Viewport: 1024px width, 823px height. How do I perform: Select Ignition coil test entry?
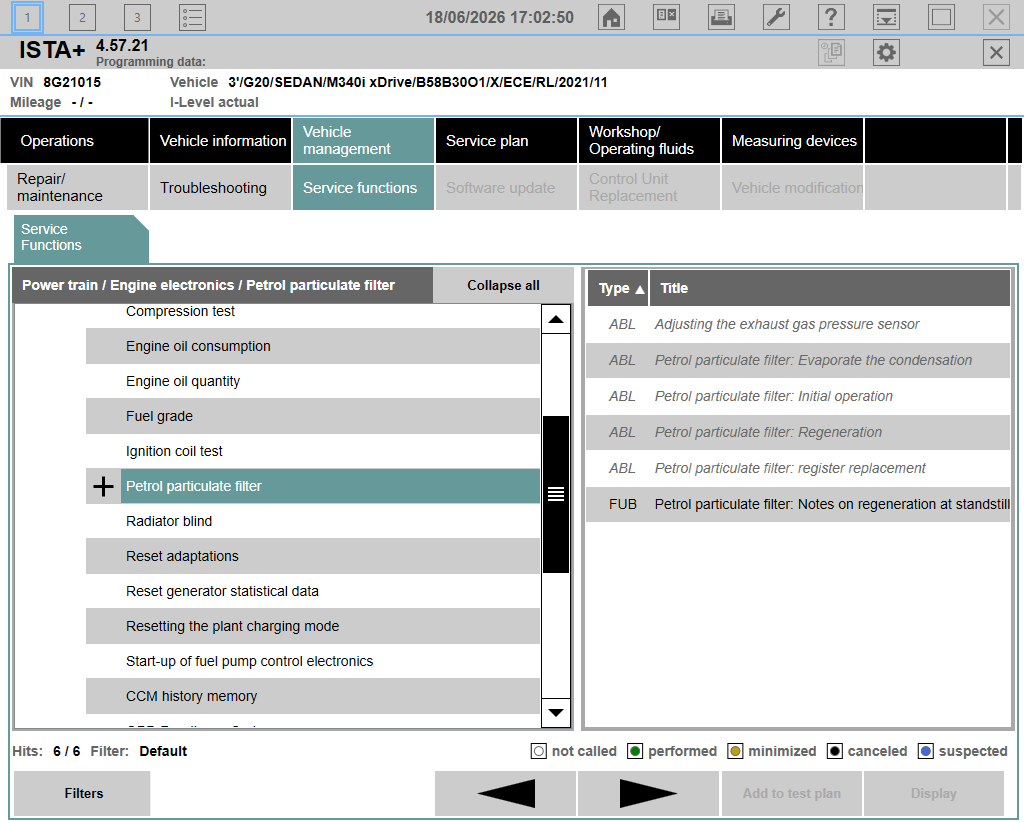(x=313, y=451)
